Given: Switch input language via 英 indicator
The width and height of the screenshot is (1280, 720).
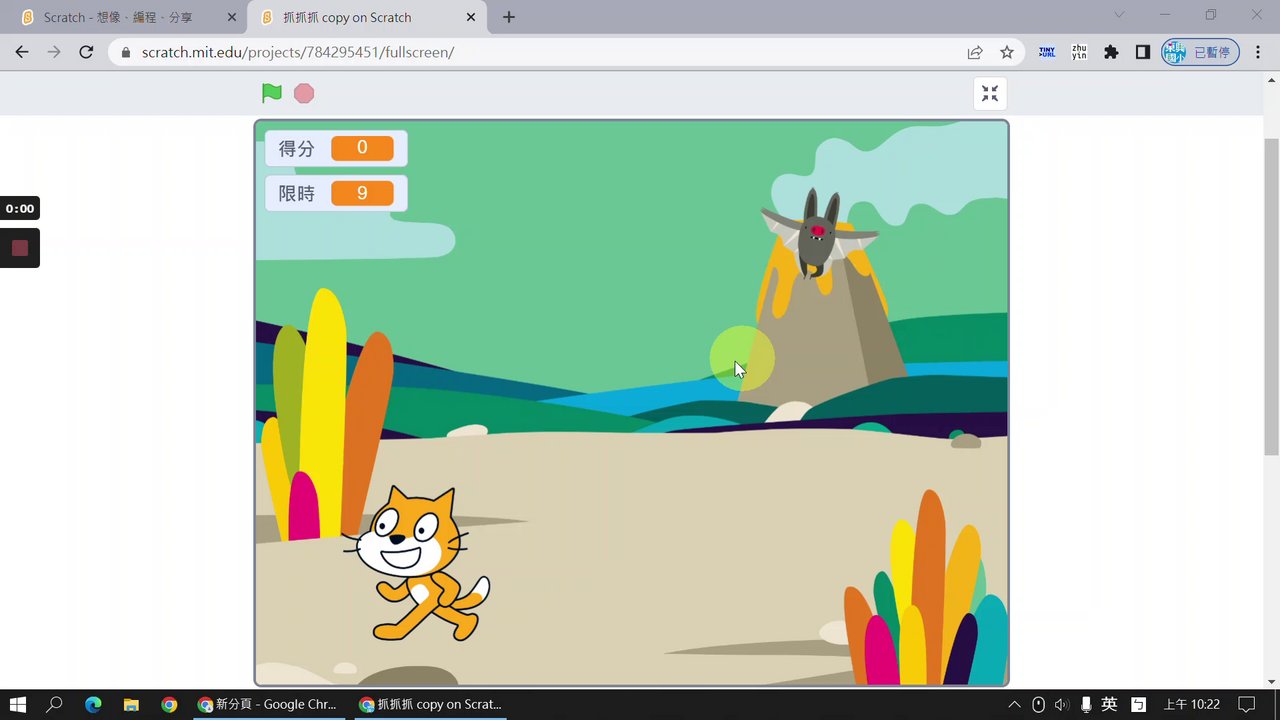Looking at the screenshot, I should [x=1109, y=704].
